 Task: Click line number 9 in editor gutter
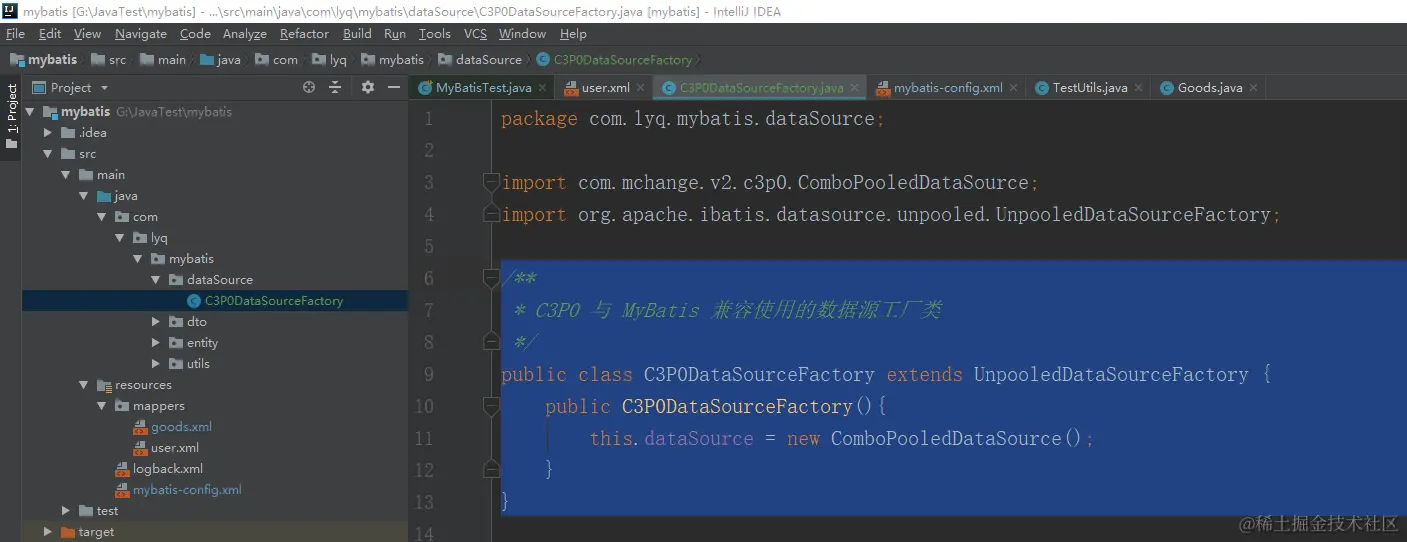(428, 374)
